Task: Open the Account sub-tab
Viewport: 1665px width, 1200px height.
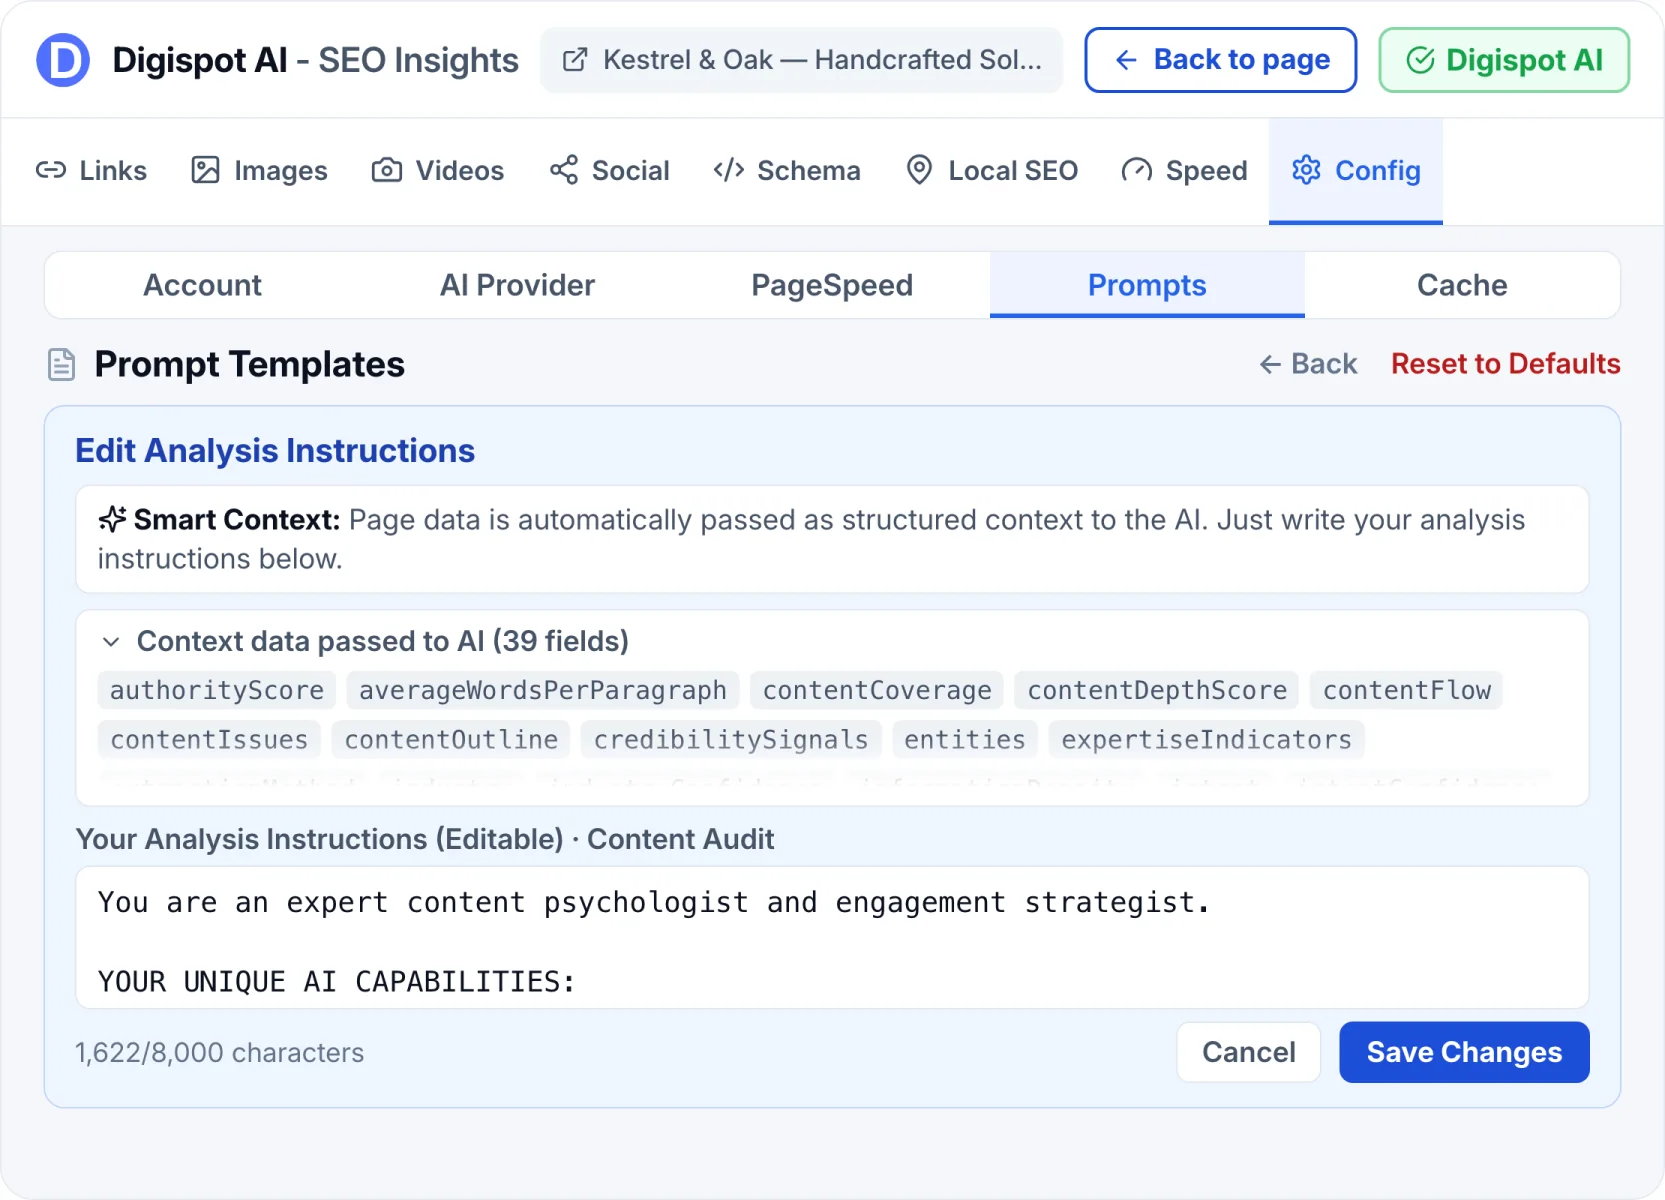Action: (202, 285)
